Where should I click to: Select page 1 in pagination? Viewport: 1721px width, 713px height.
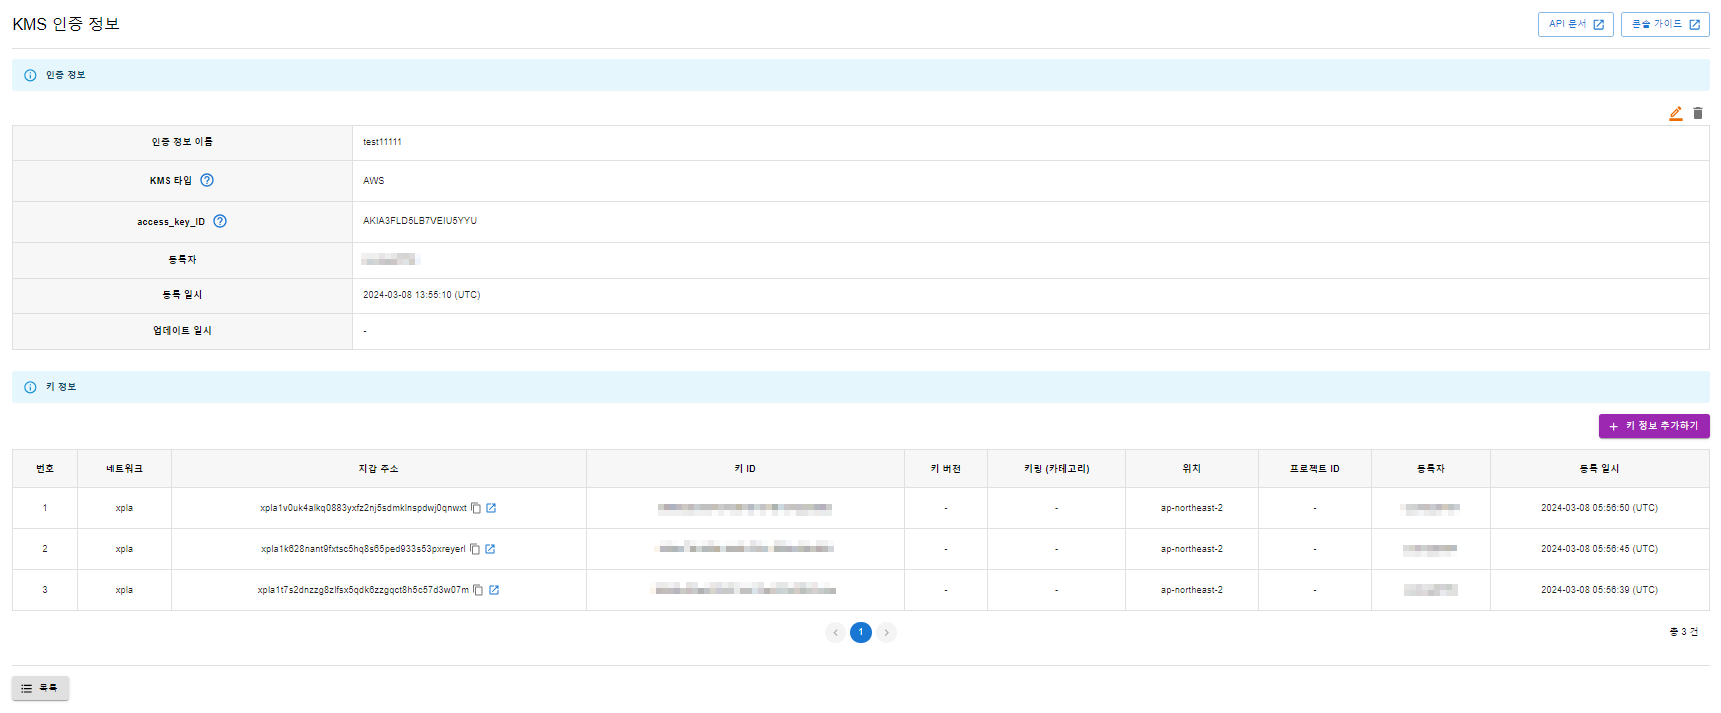[861, 632]
